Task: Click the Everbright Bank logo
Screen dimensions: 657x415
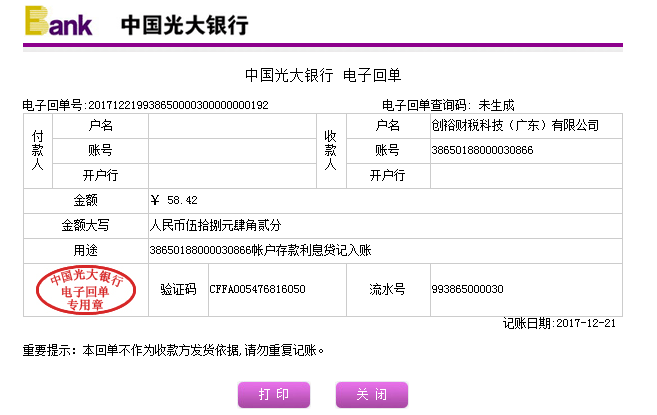Action: point(58,21)
